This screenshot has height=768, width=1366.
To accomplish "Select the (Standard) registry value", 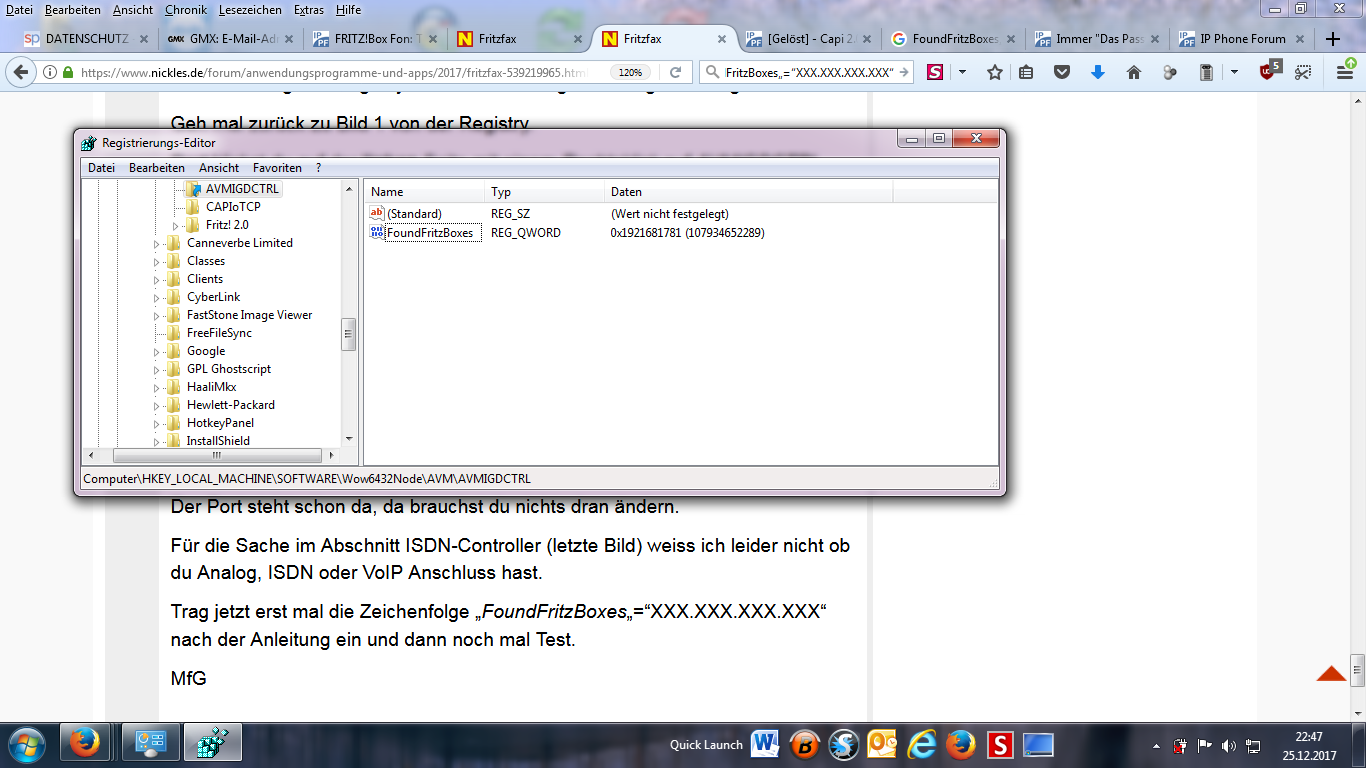I will tap(414, 214).
